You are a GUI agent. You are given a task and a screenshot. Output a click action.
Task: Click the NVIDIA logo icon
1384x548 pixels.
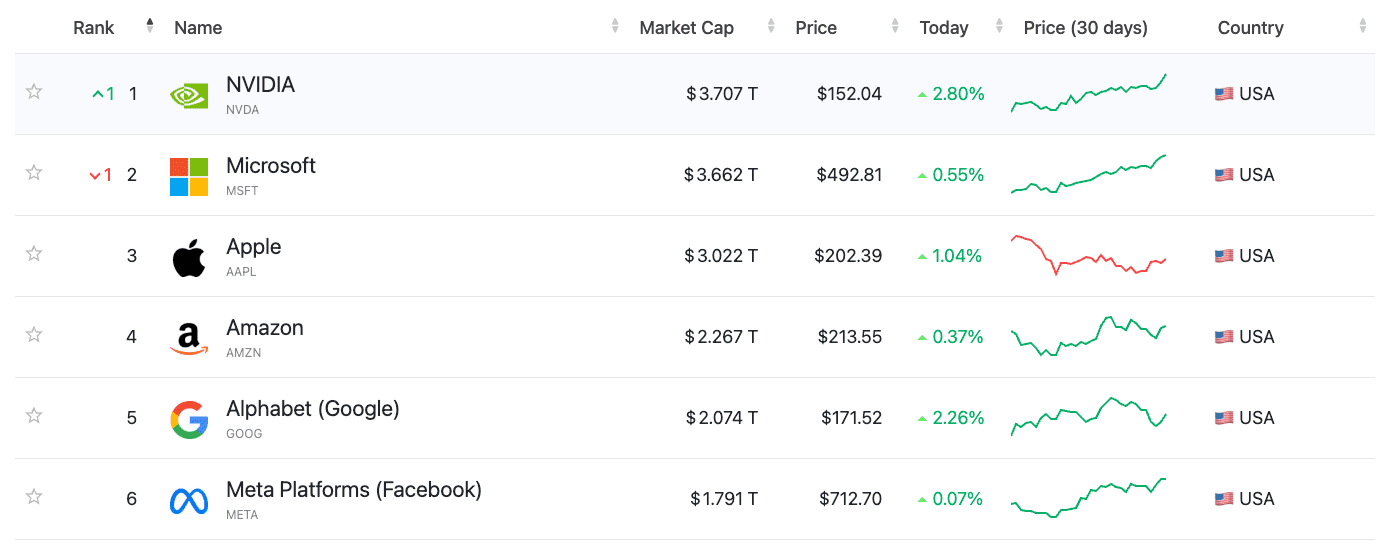point(189,95)
